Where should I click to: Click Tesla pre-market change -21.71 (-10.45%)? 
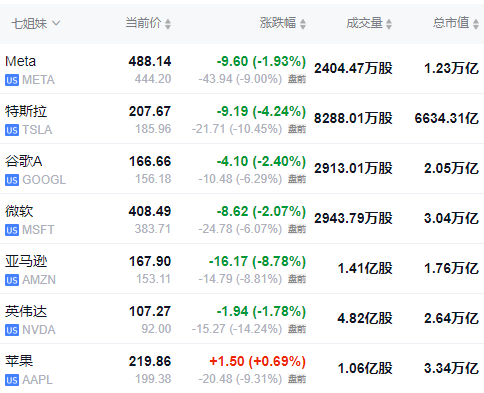(237, 129)
